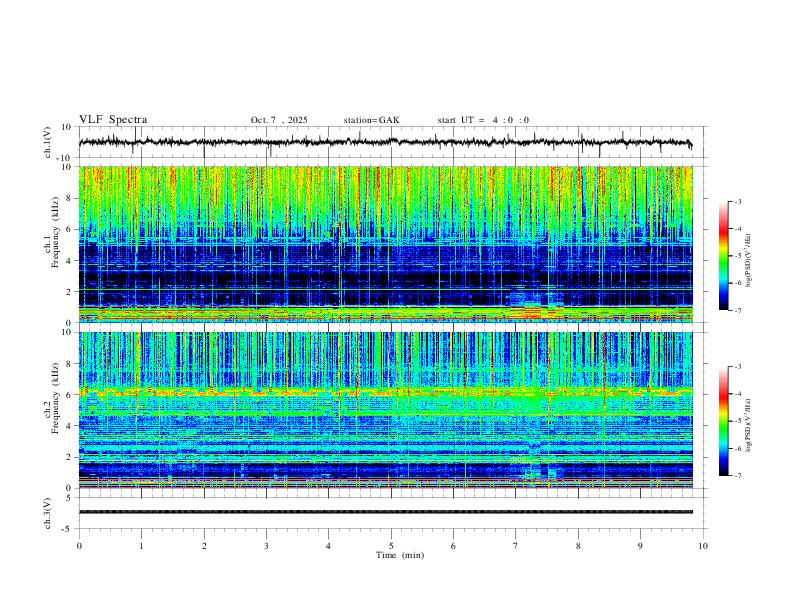Click the log(PSD) label beside ch.1 colorbar
This screenshot has height=612, width=792.
click(x=748, y=261)
